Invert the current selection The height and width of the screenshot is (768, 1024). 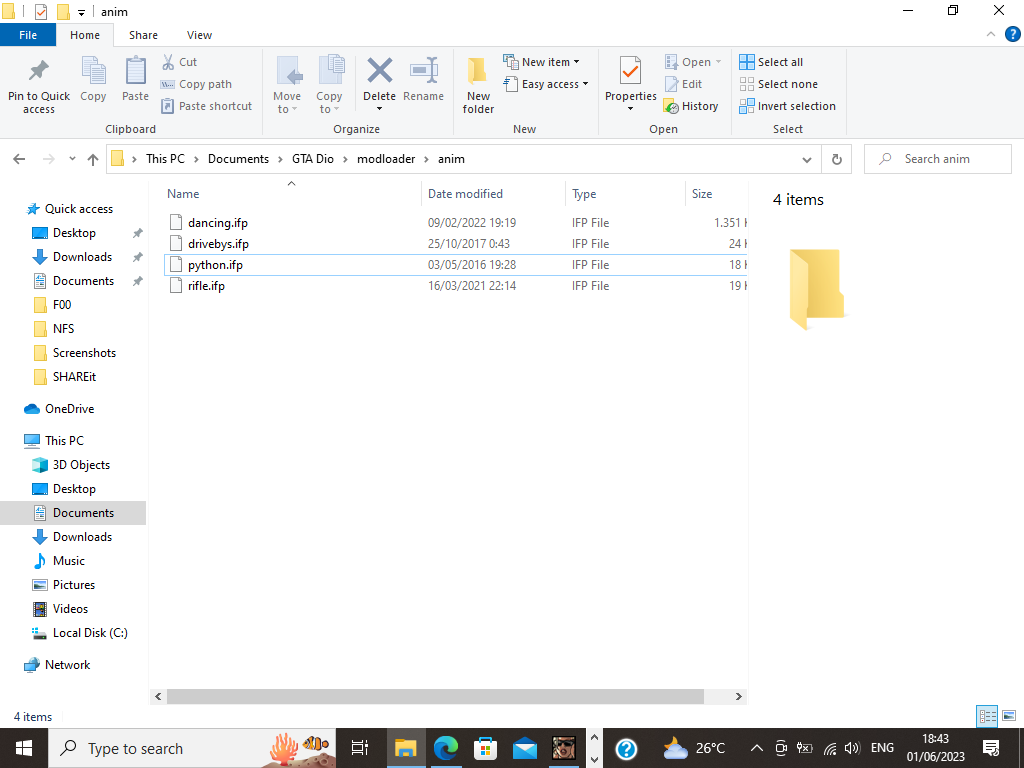click(x=788, y=106)
